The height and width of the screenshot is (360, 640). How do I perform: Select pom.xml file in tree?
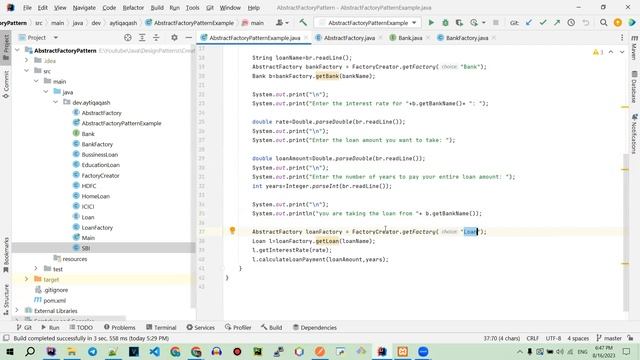tap(54, 300)
